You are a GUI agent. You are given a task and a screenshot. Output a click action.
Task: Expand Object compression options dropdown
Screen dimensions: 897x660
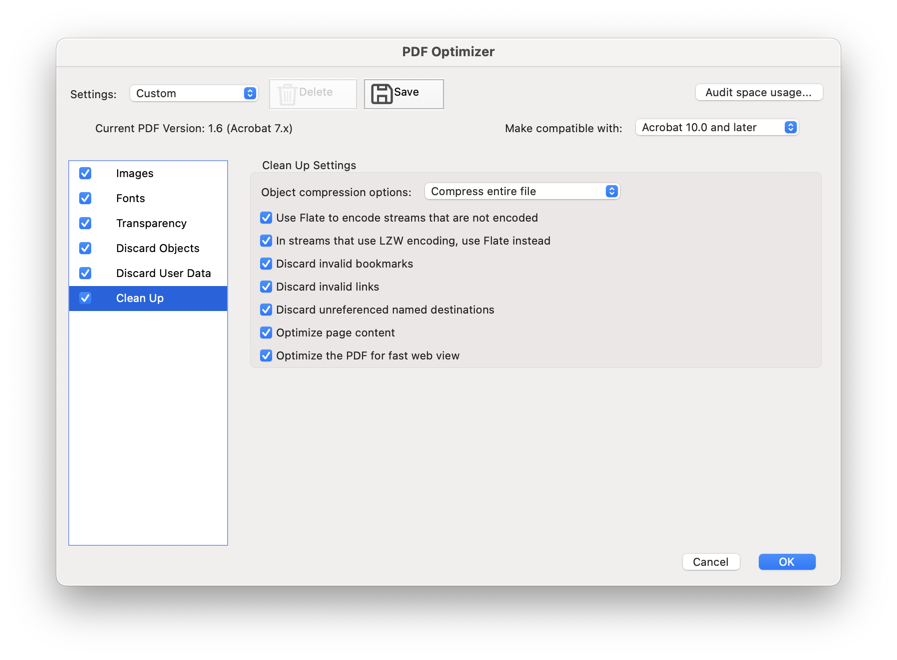click(x=522, y=192)
